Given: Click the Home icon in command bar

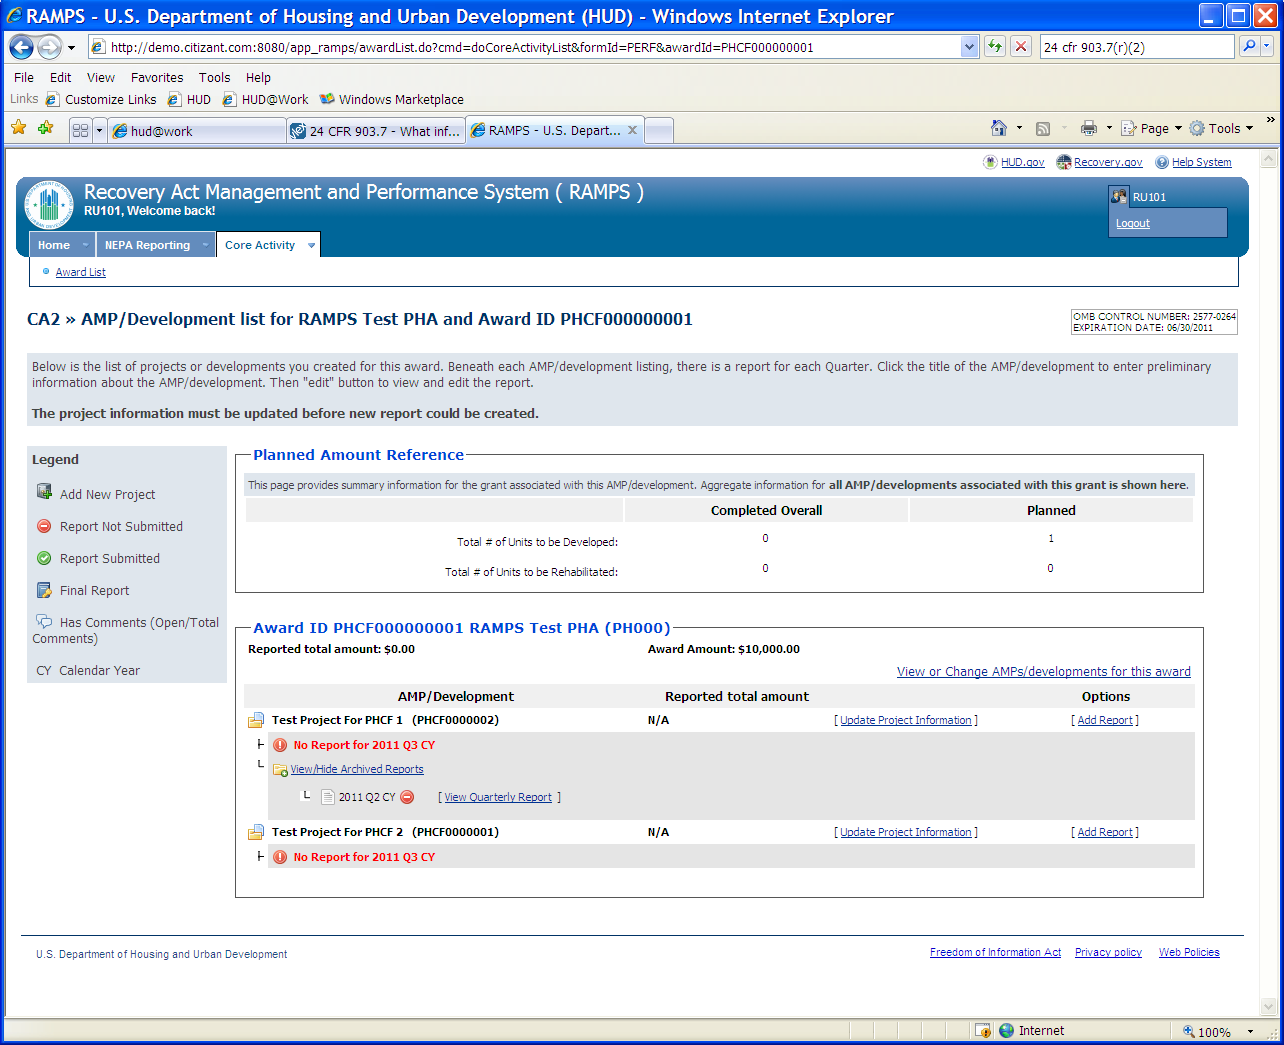Looking at the screenshot, I should (x=998, y=128).
